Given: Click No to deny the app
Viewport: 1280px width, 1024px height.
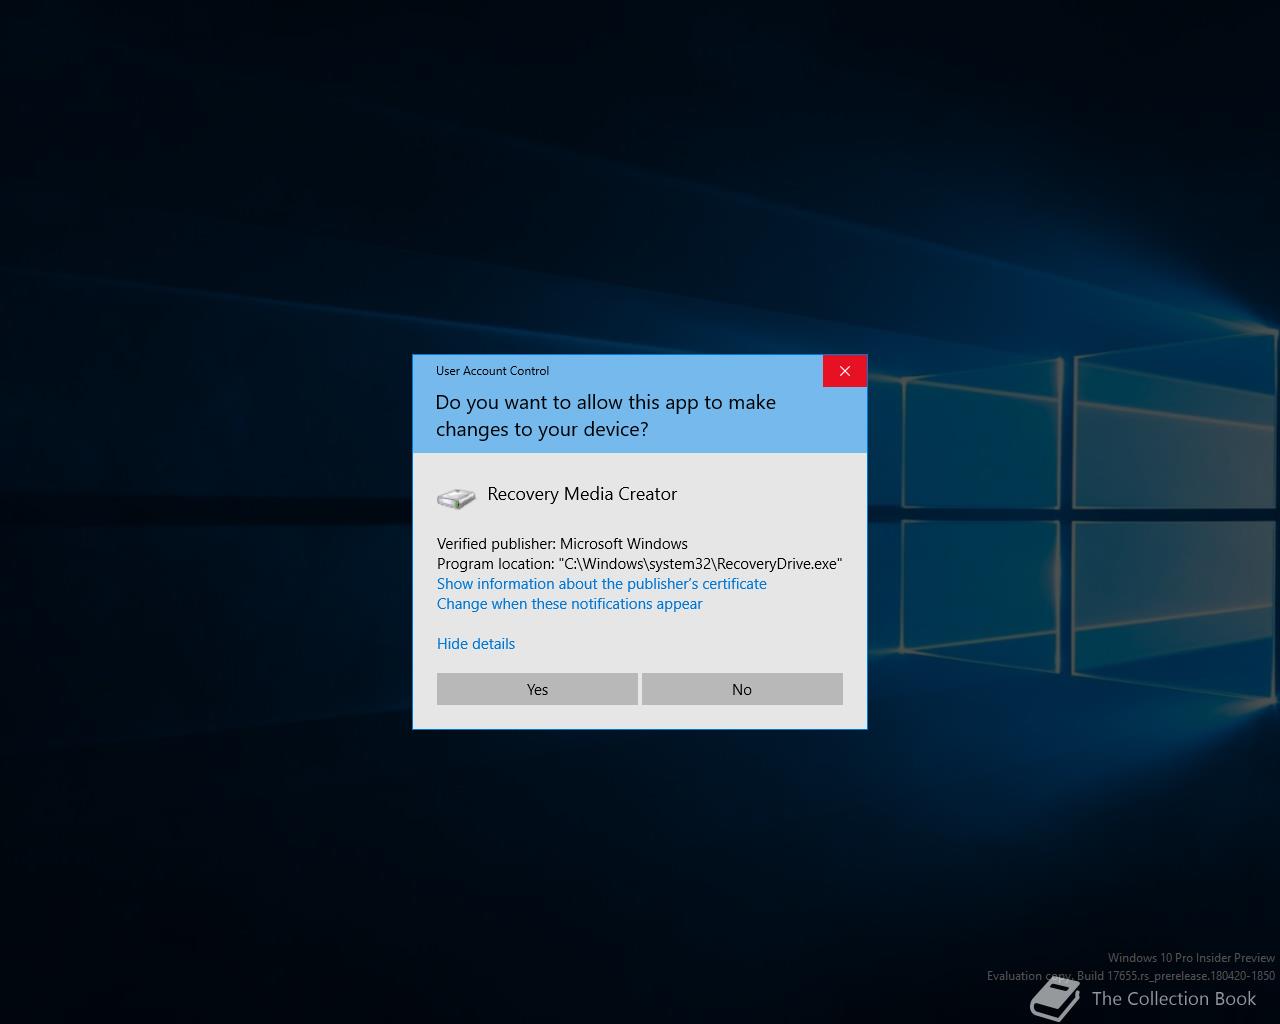Looking at the screenshot, I should [x=742, y=689].
